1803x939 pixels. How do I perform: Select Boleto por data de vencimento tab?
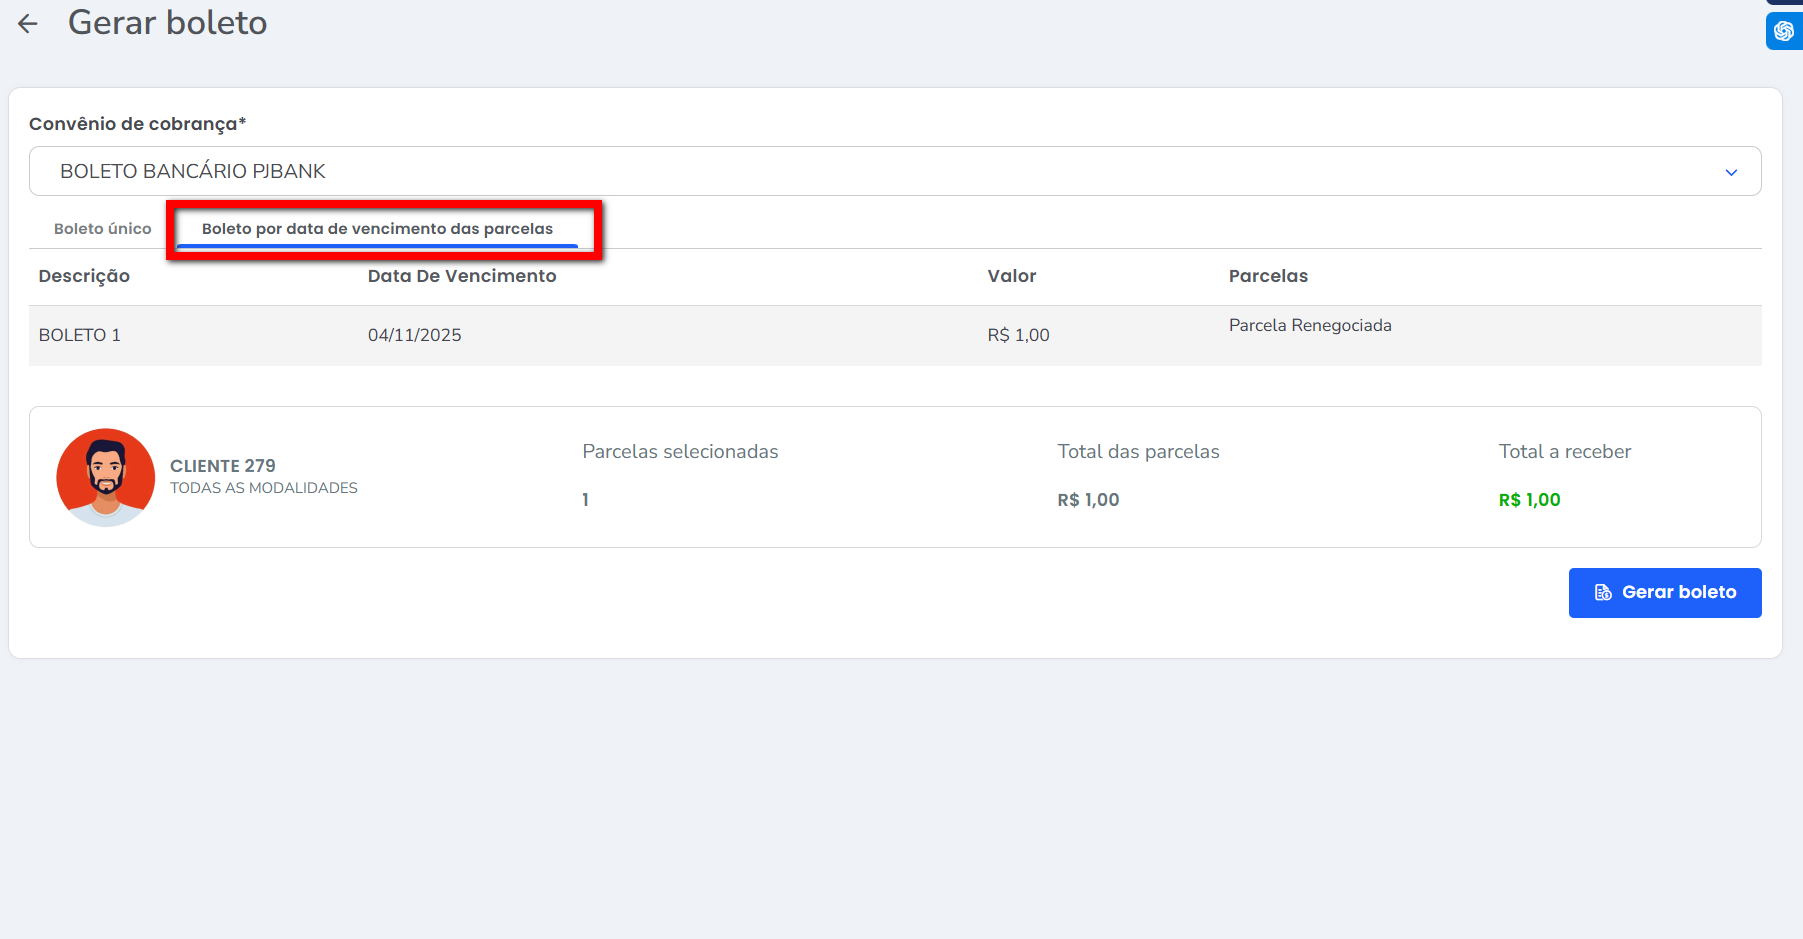[377, 229]
